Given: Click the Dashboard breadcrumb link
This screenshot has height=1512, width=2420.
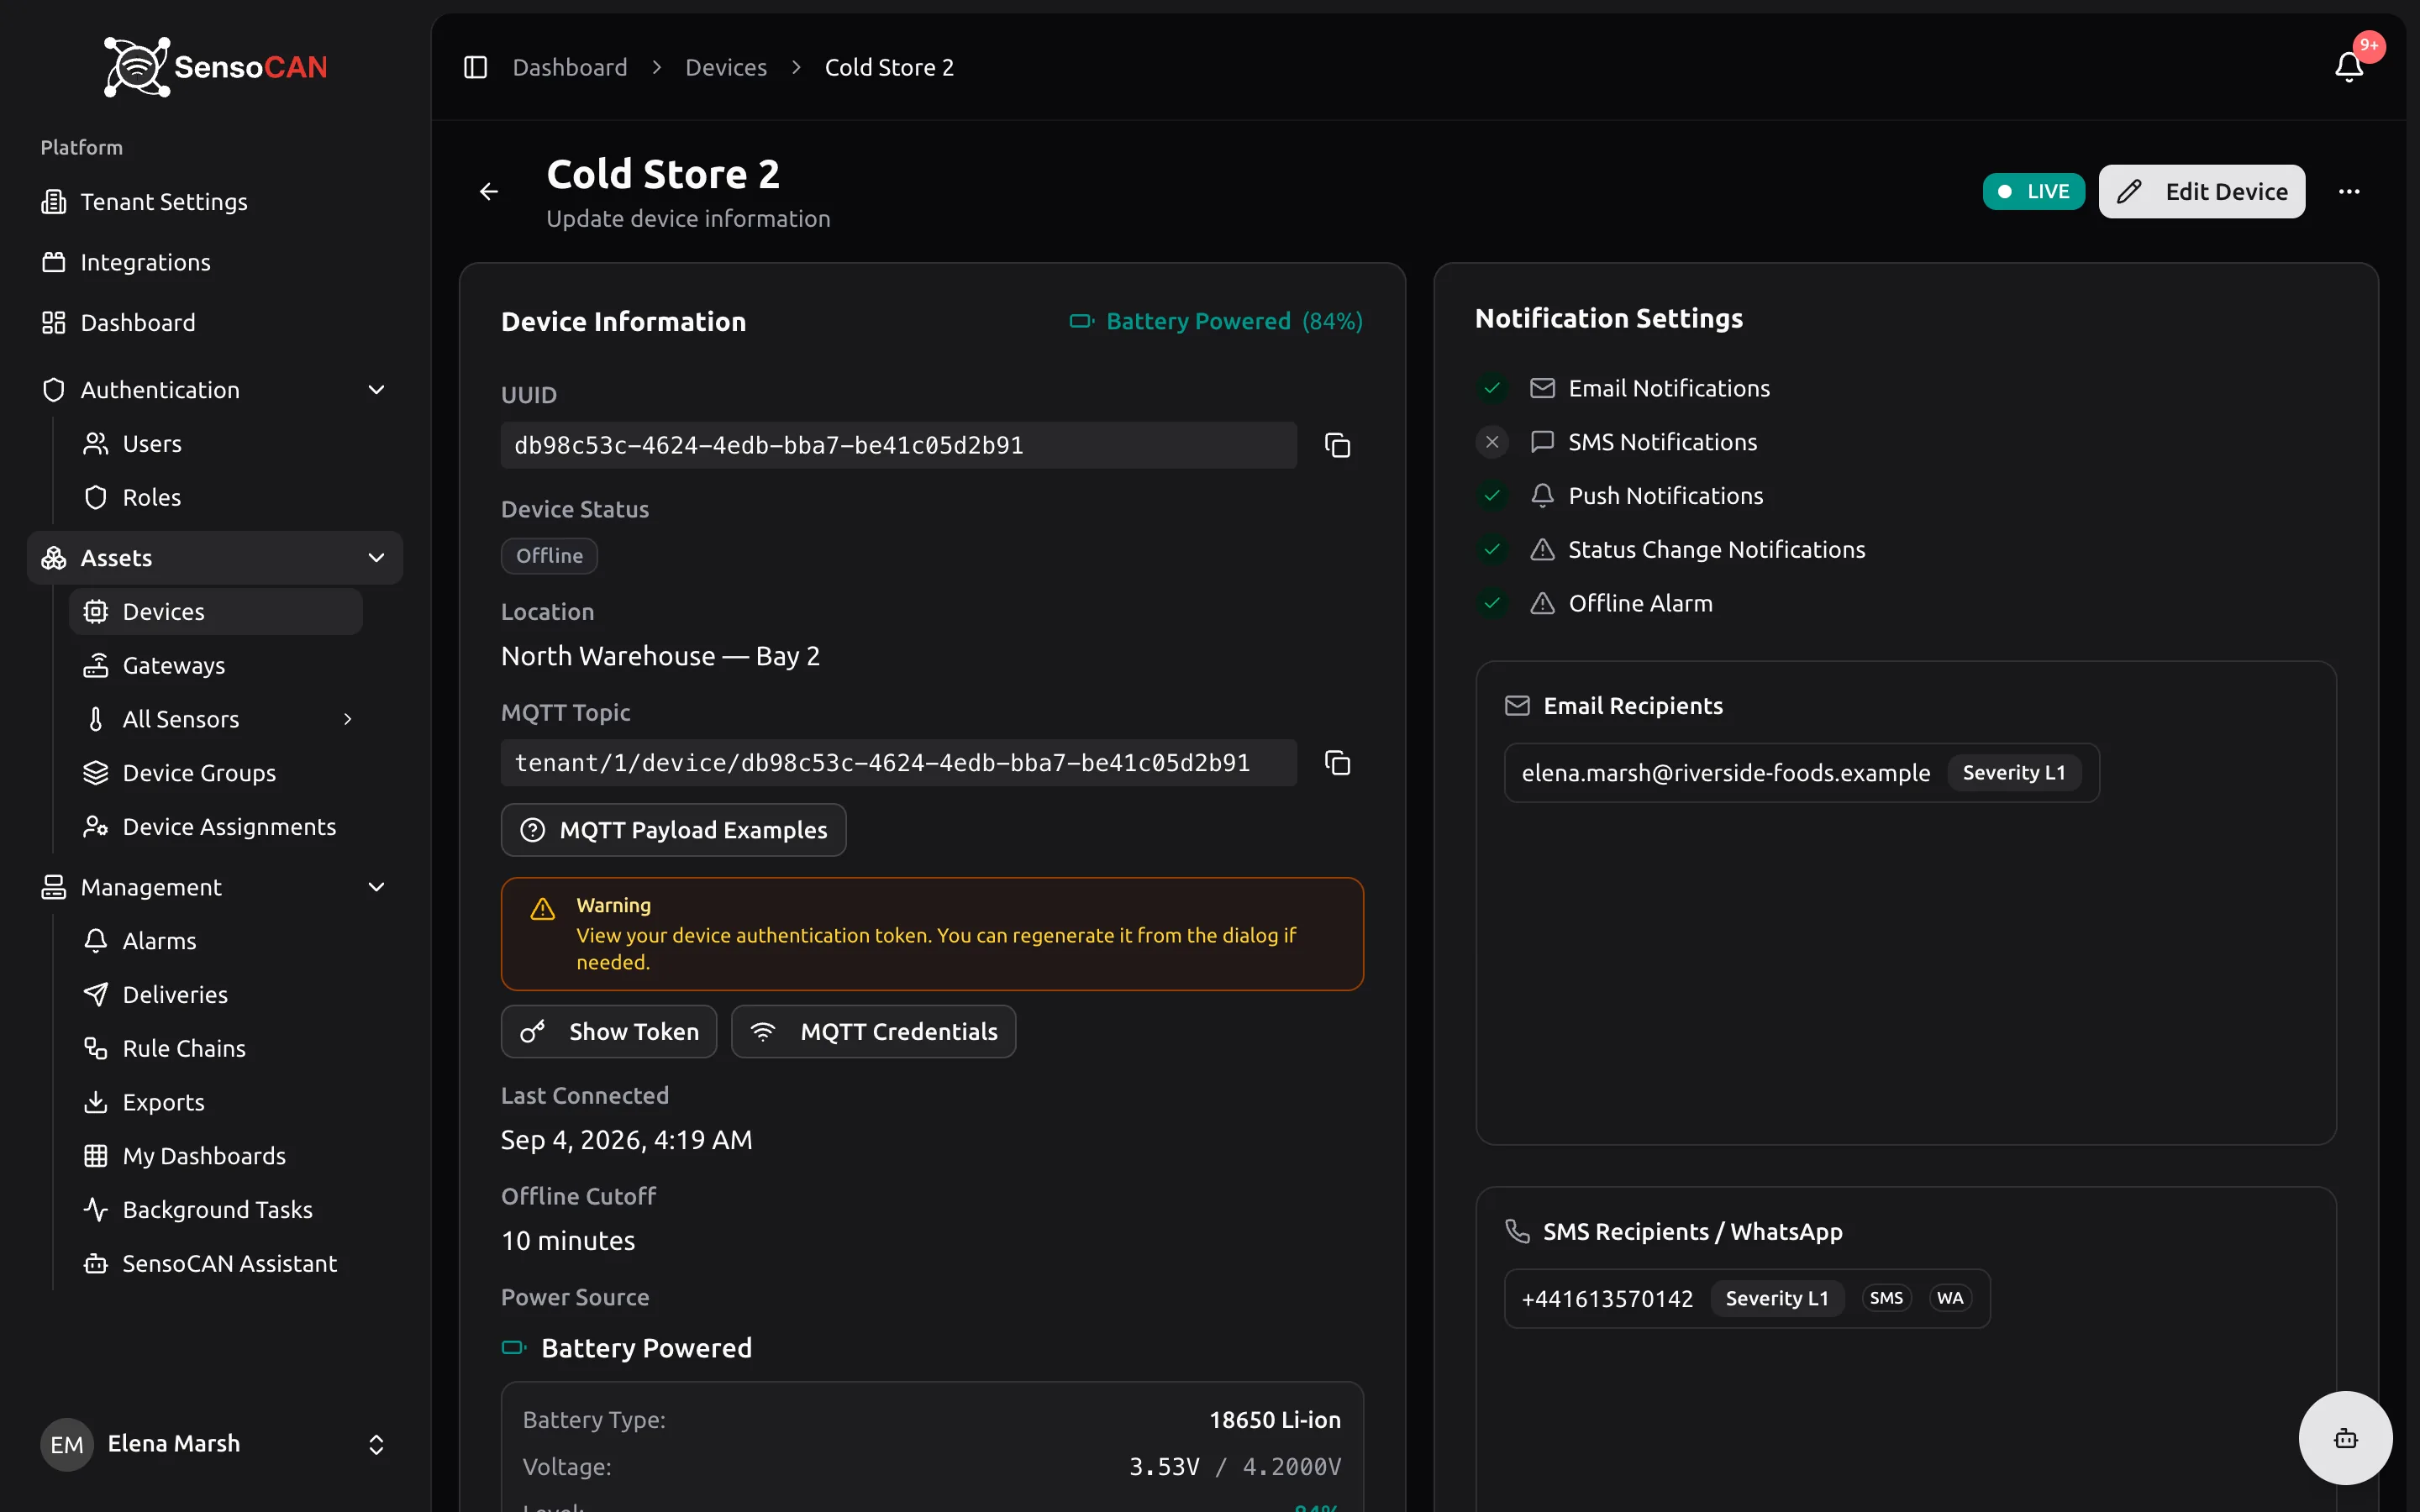Looking at the screenshot, I should pos(570,67).
